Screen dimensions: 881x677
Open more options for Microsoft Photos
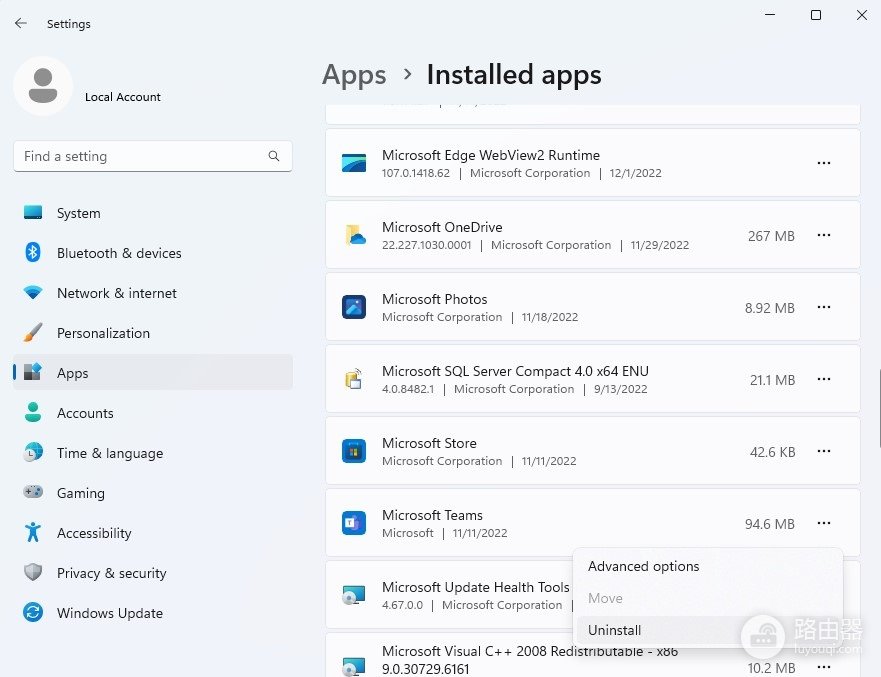(824, 307)
